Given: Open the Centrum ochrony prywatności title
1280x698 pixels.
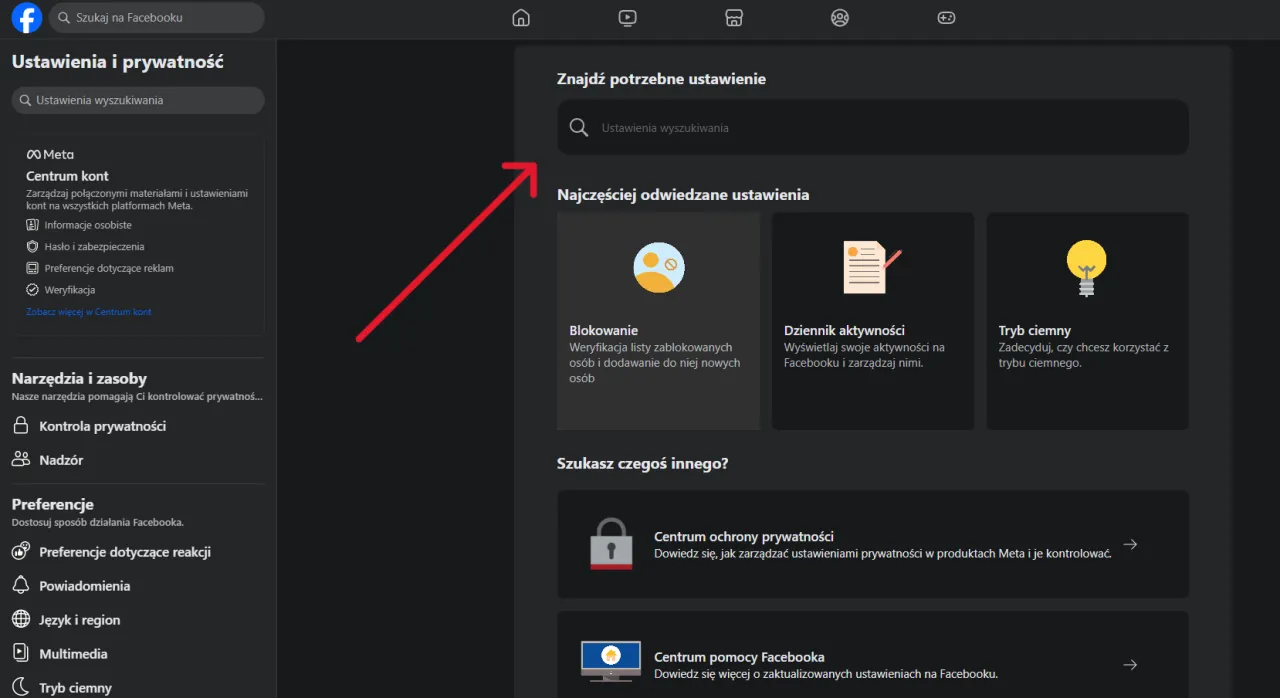Looking at the screenshot, I should point(743,536).
